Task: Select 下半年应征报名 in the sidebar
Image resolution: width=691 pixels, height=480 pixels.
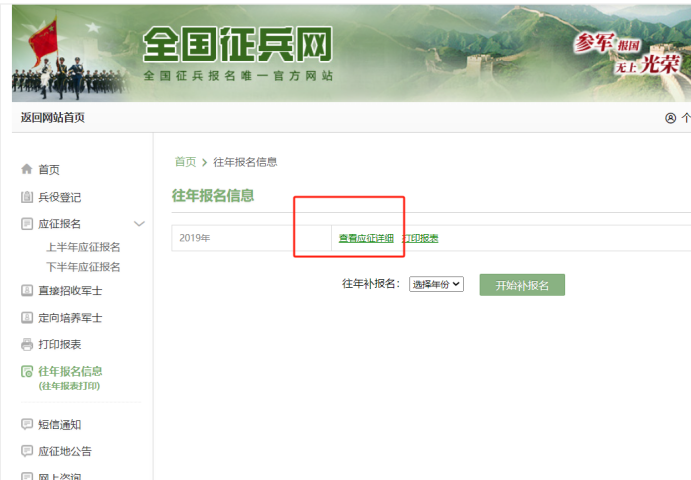Action: 83,267
